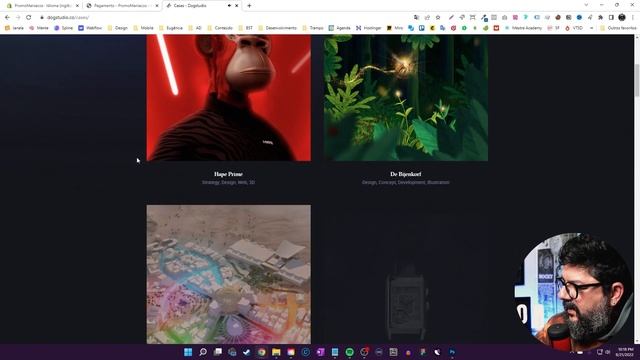Screen dimensions: 640x360
Task: Click the page vertical scrollbar thumb
Action: [636, 80]
